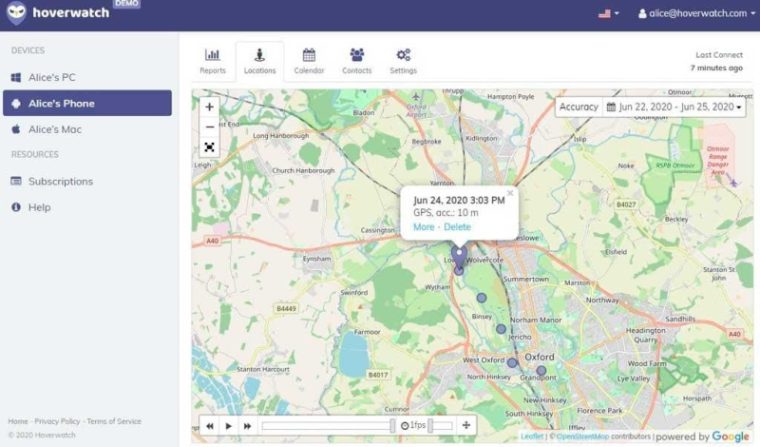
Task: Click the Last Connect status text
Action: click(718, 61)
